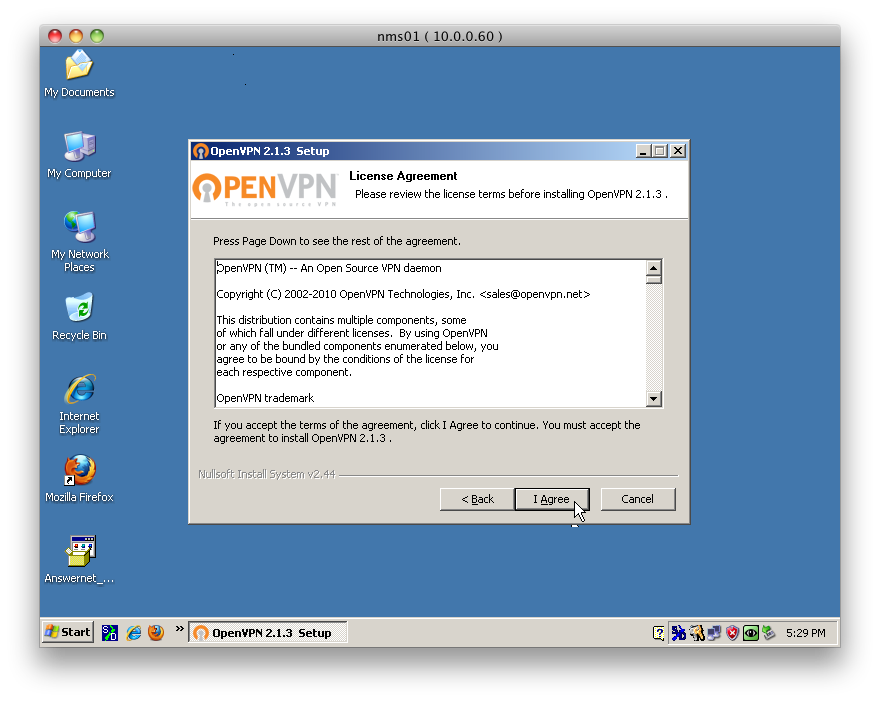880x702 pixels.
Task: Select the My Computer desktop icon
Action: (x=79, y=155)
